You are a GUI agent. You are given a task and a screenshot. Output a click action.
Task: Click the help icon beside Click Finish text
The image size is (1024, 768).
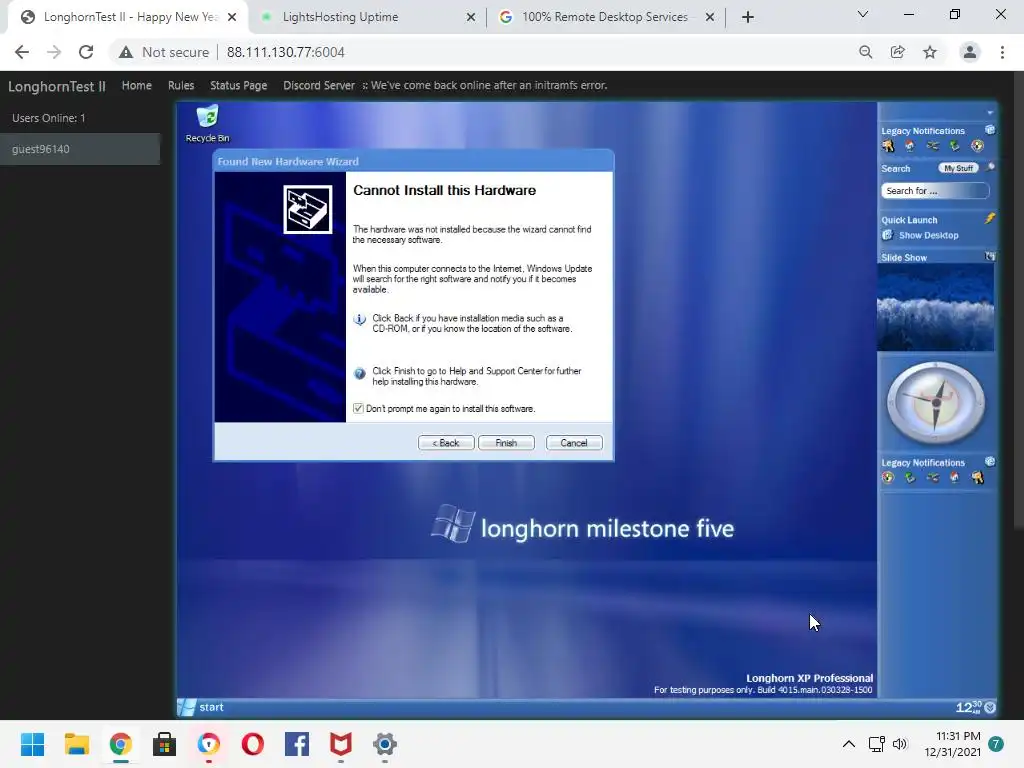click(x=359, y=374)
